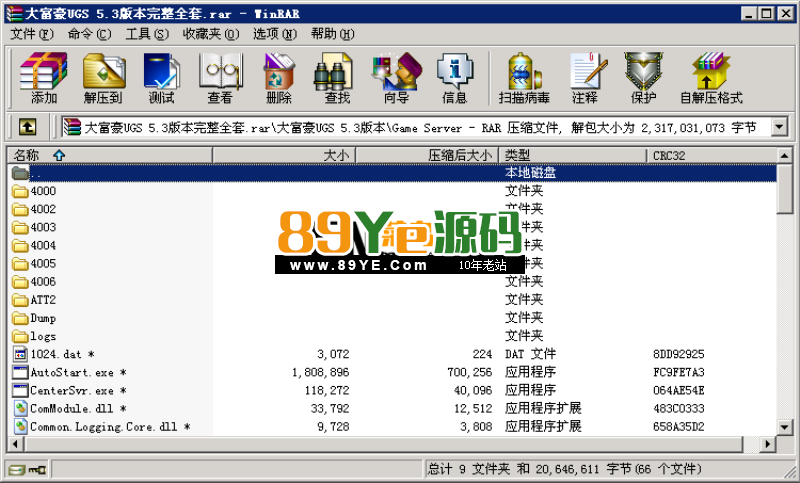Go up one folder level button
This screenshot has height=483, width=800.
click(x=28, y=126)
